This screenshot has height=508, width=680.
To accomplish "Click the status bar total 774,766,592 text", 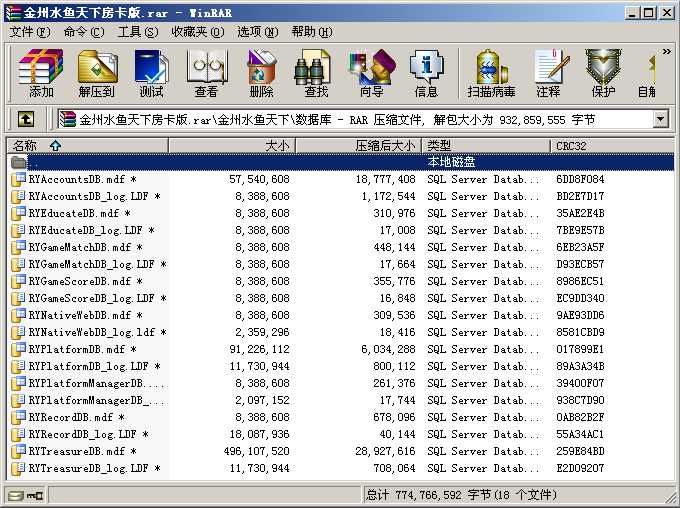I will click(461, 495).
